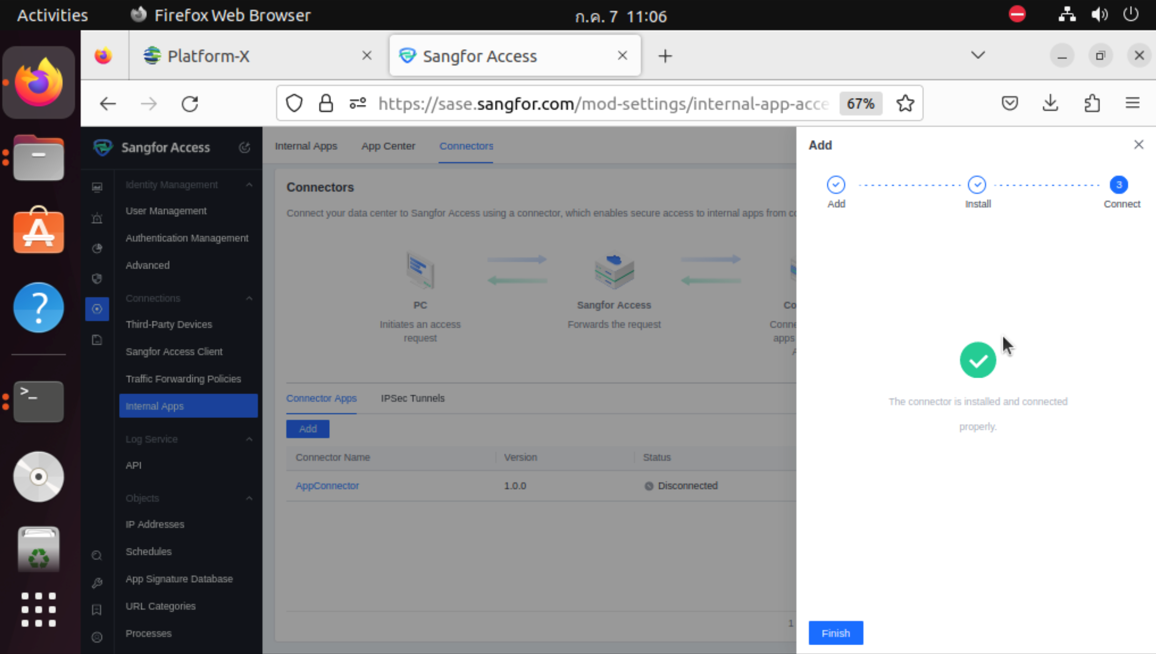The height and width of the screenshot is (654, 1156).
Task: Open Terminal from the Ubuntu dock
Action: pyautogui.click(x=38, y=401)
